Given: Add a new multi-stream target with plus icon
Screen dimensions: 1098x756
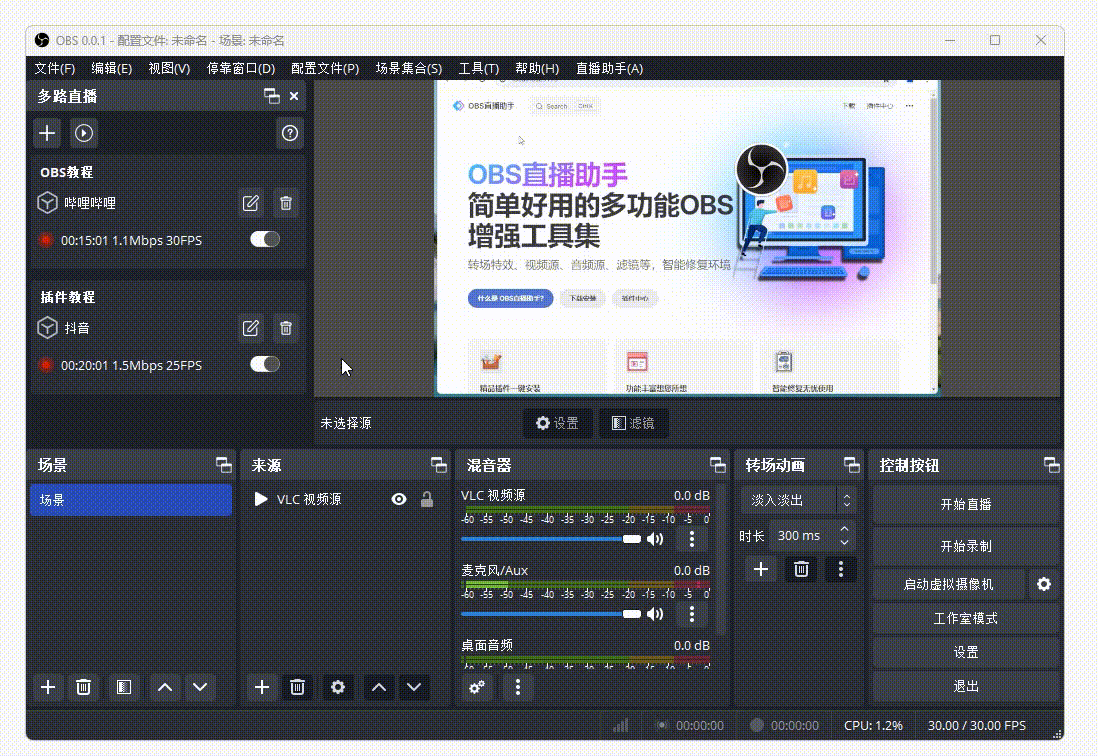Looking at the screenshot, I should tap(47, 133).
